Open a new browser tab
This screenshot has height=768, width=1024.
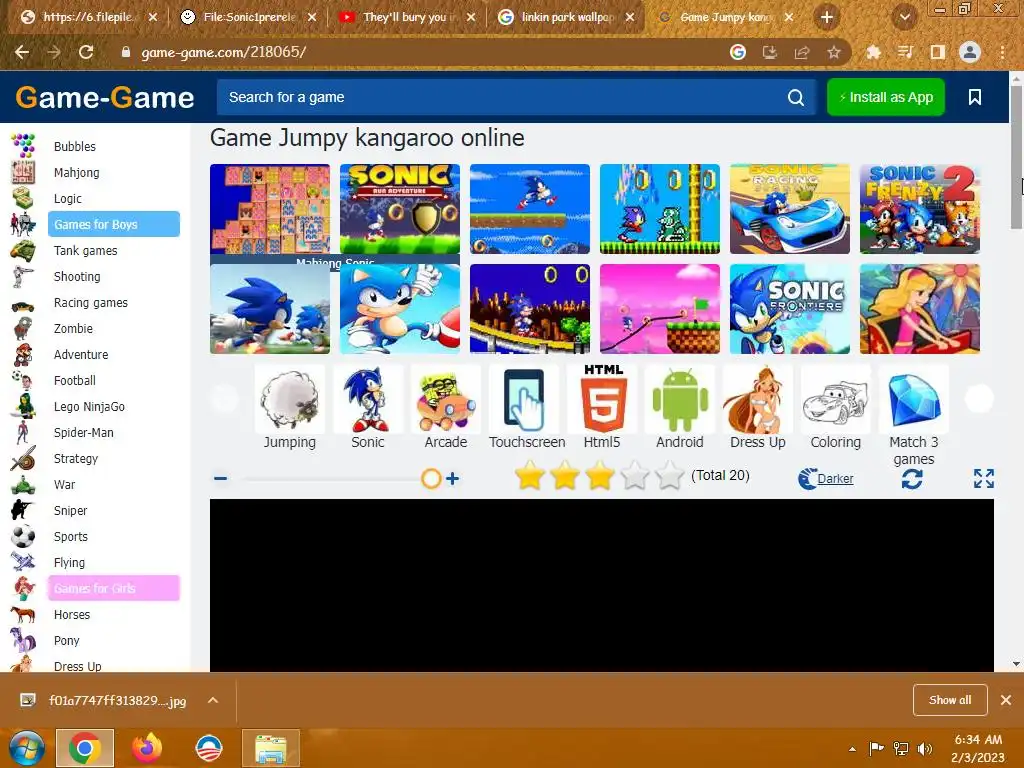827,18
